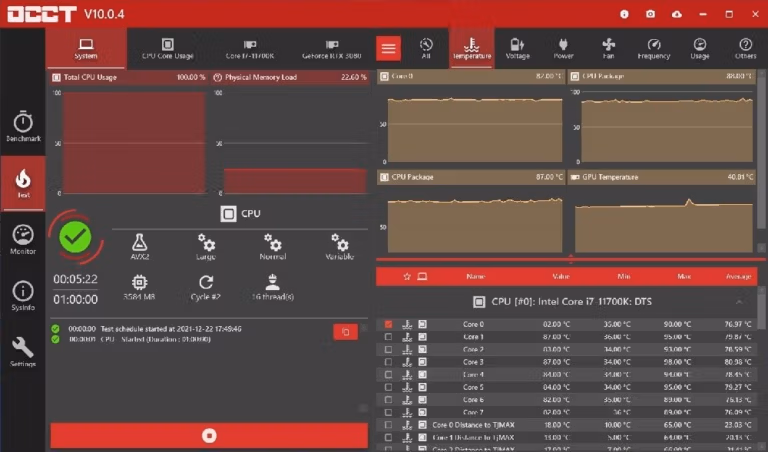Change the Variable load type option
The width and height of the screenshot is (768, 452).
click(339, 246)
